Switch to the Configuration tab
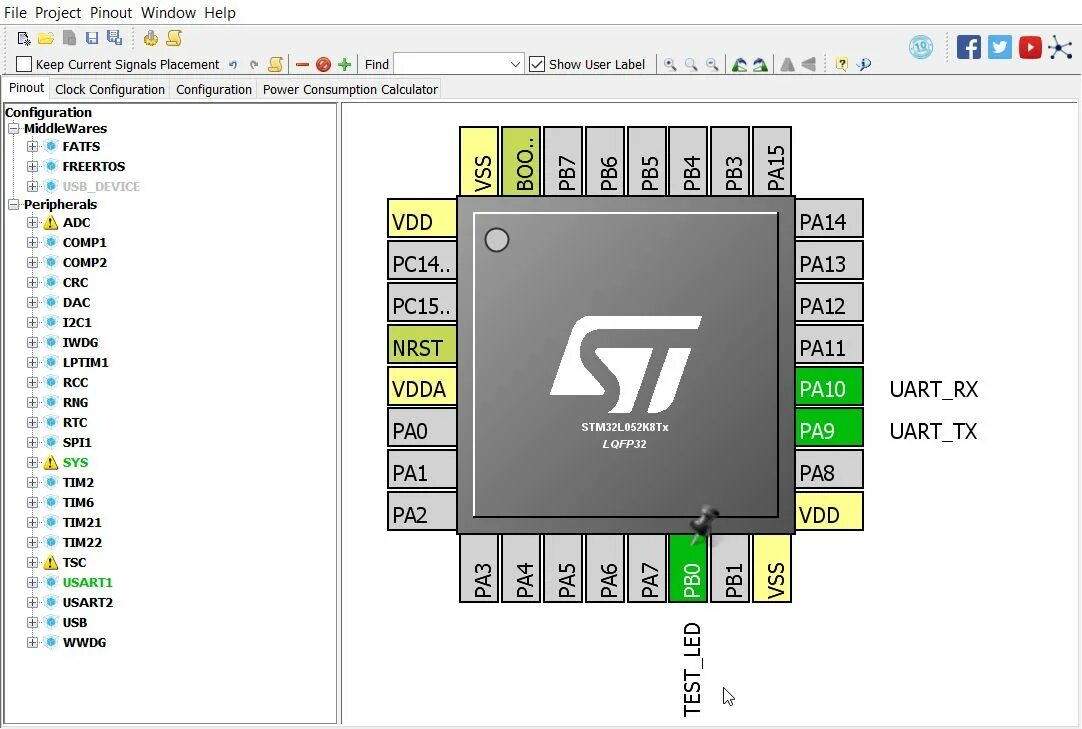Viewport: 1082px width, 729px height. click(x=214, y=89)
